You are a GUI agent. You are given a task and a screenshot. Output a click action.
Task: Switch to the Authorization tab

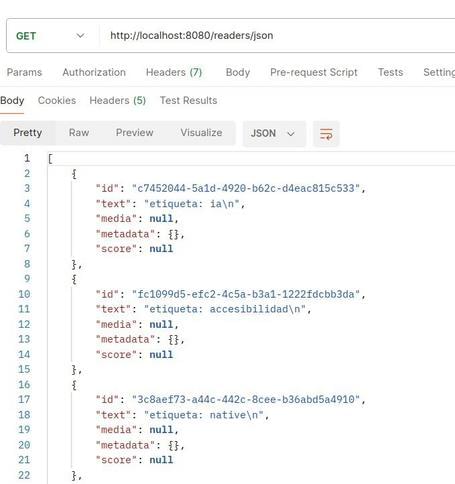pos(94,72)
